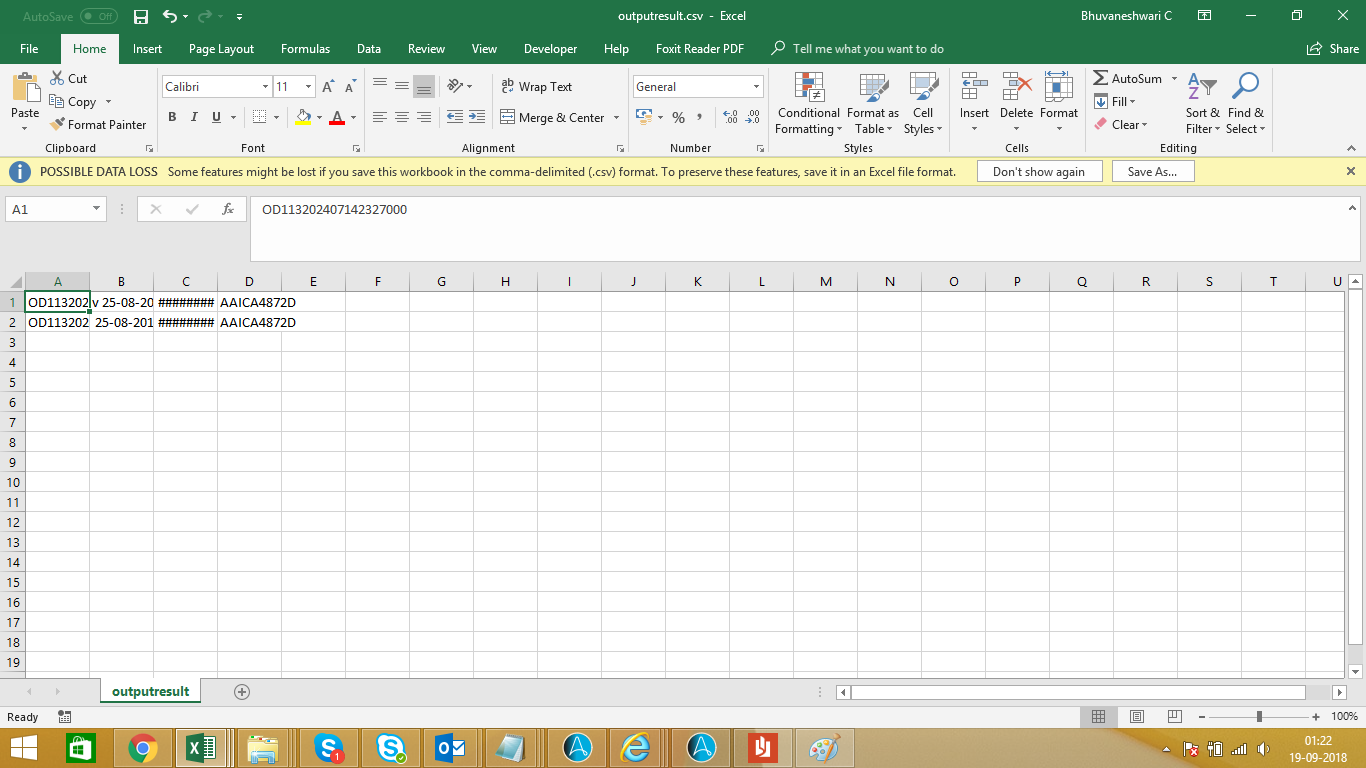Click the Don't show again button

(1038, 172)
